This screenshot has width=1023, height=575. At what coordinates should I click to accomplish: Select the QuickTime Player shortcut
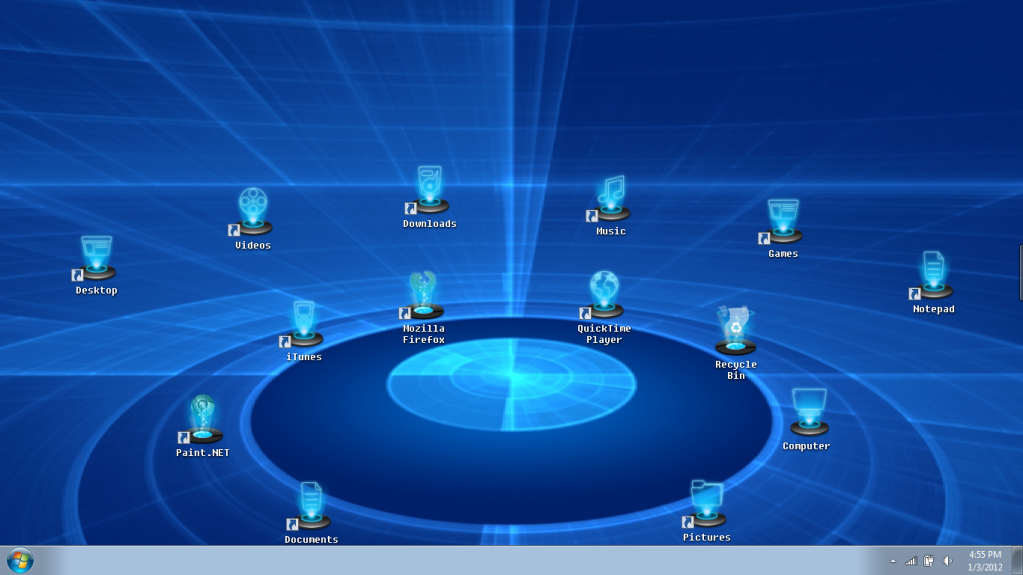click(x=604, y=297)
